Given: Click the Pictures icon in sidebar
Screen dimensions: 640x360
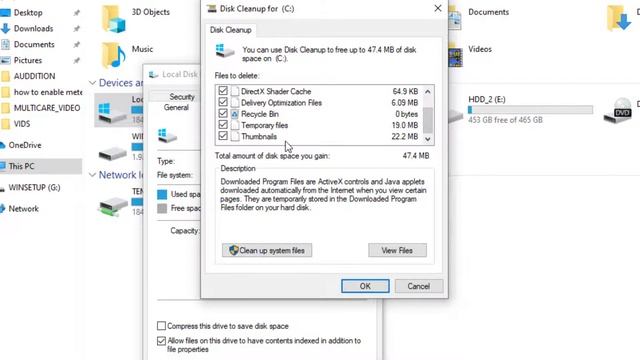Looking at the screenshot, I should (5, 60).
